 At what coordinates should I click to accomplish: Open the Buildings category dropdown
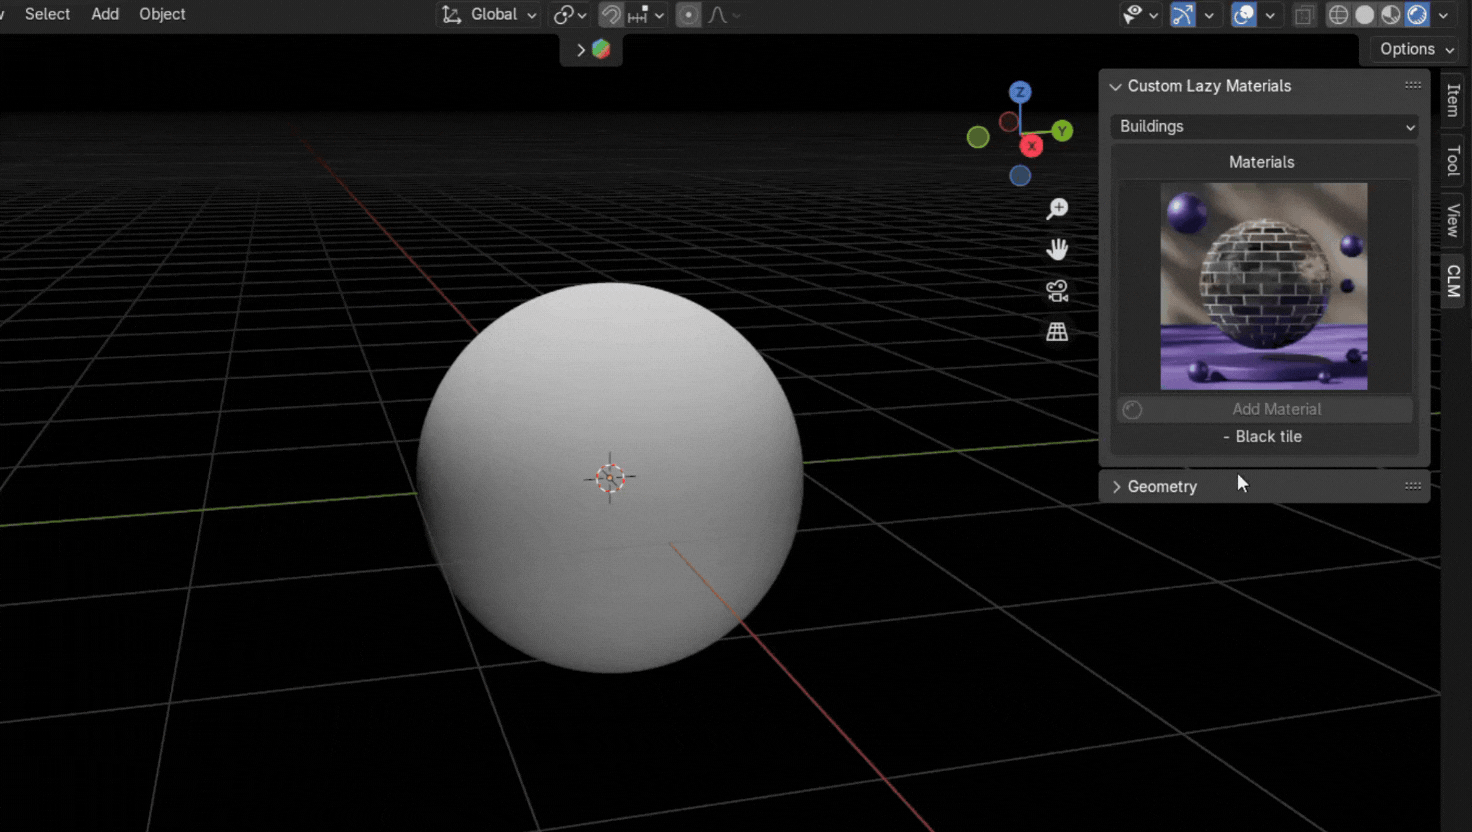pyautogui.click(x=1264, y=127)
